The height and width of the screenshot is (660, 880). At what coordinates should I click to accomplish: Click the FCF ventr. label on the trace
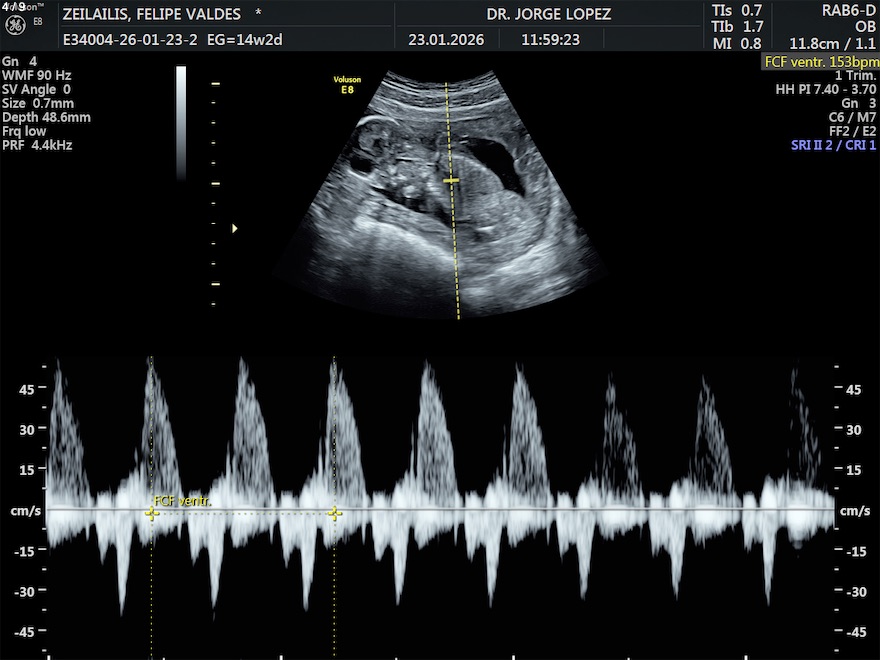click(x=182, y=500)
